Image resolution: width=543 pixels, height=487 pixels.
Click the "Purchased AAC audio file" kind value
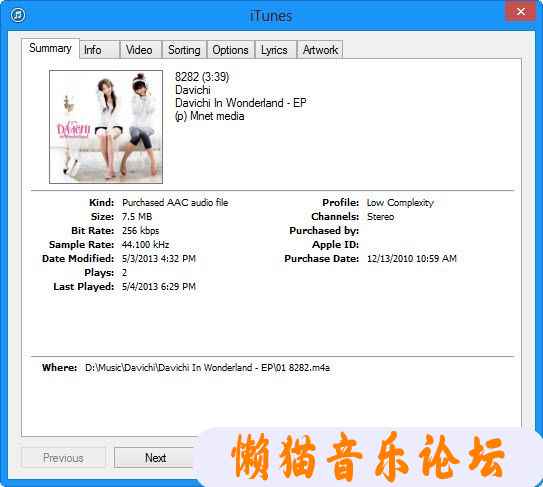point(175,203)
